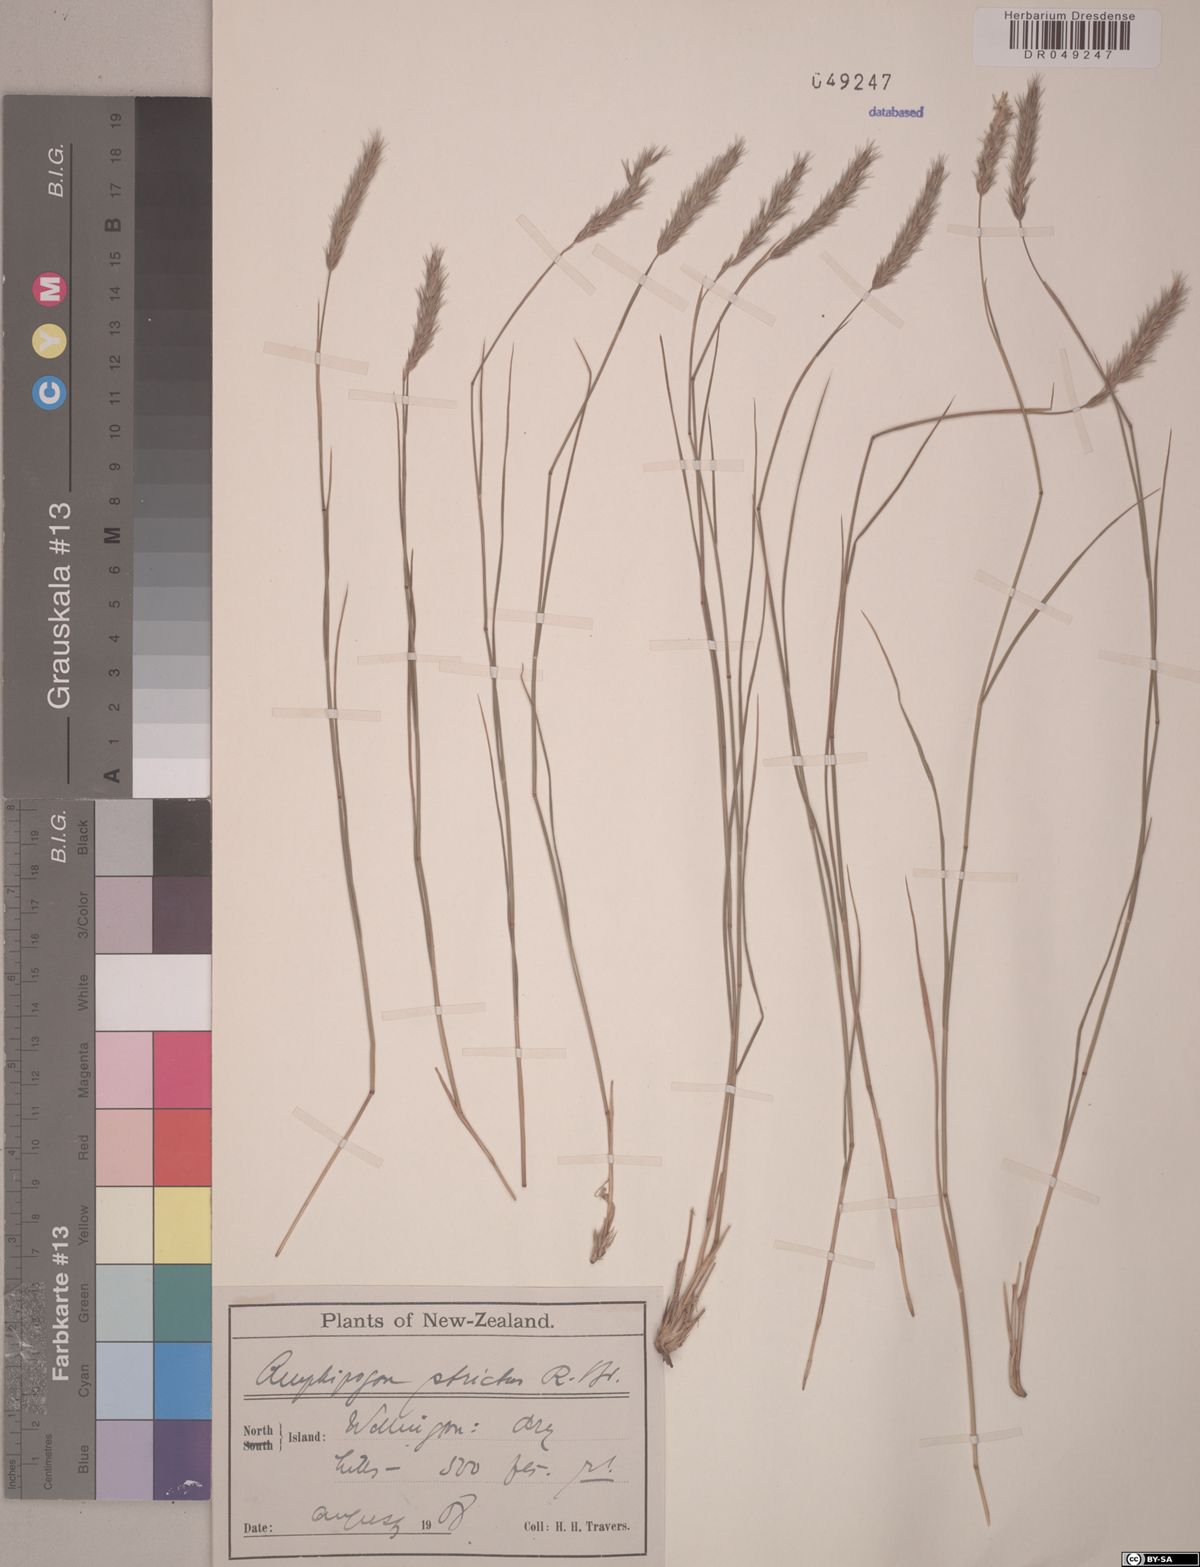Select the black patch on Farbkarte

point(182,838)
